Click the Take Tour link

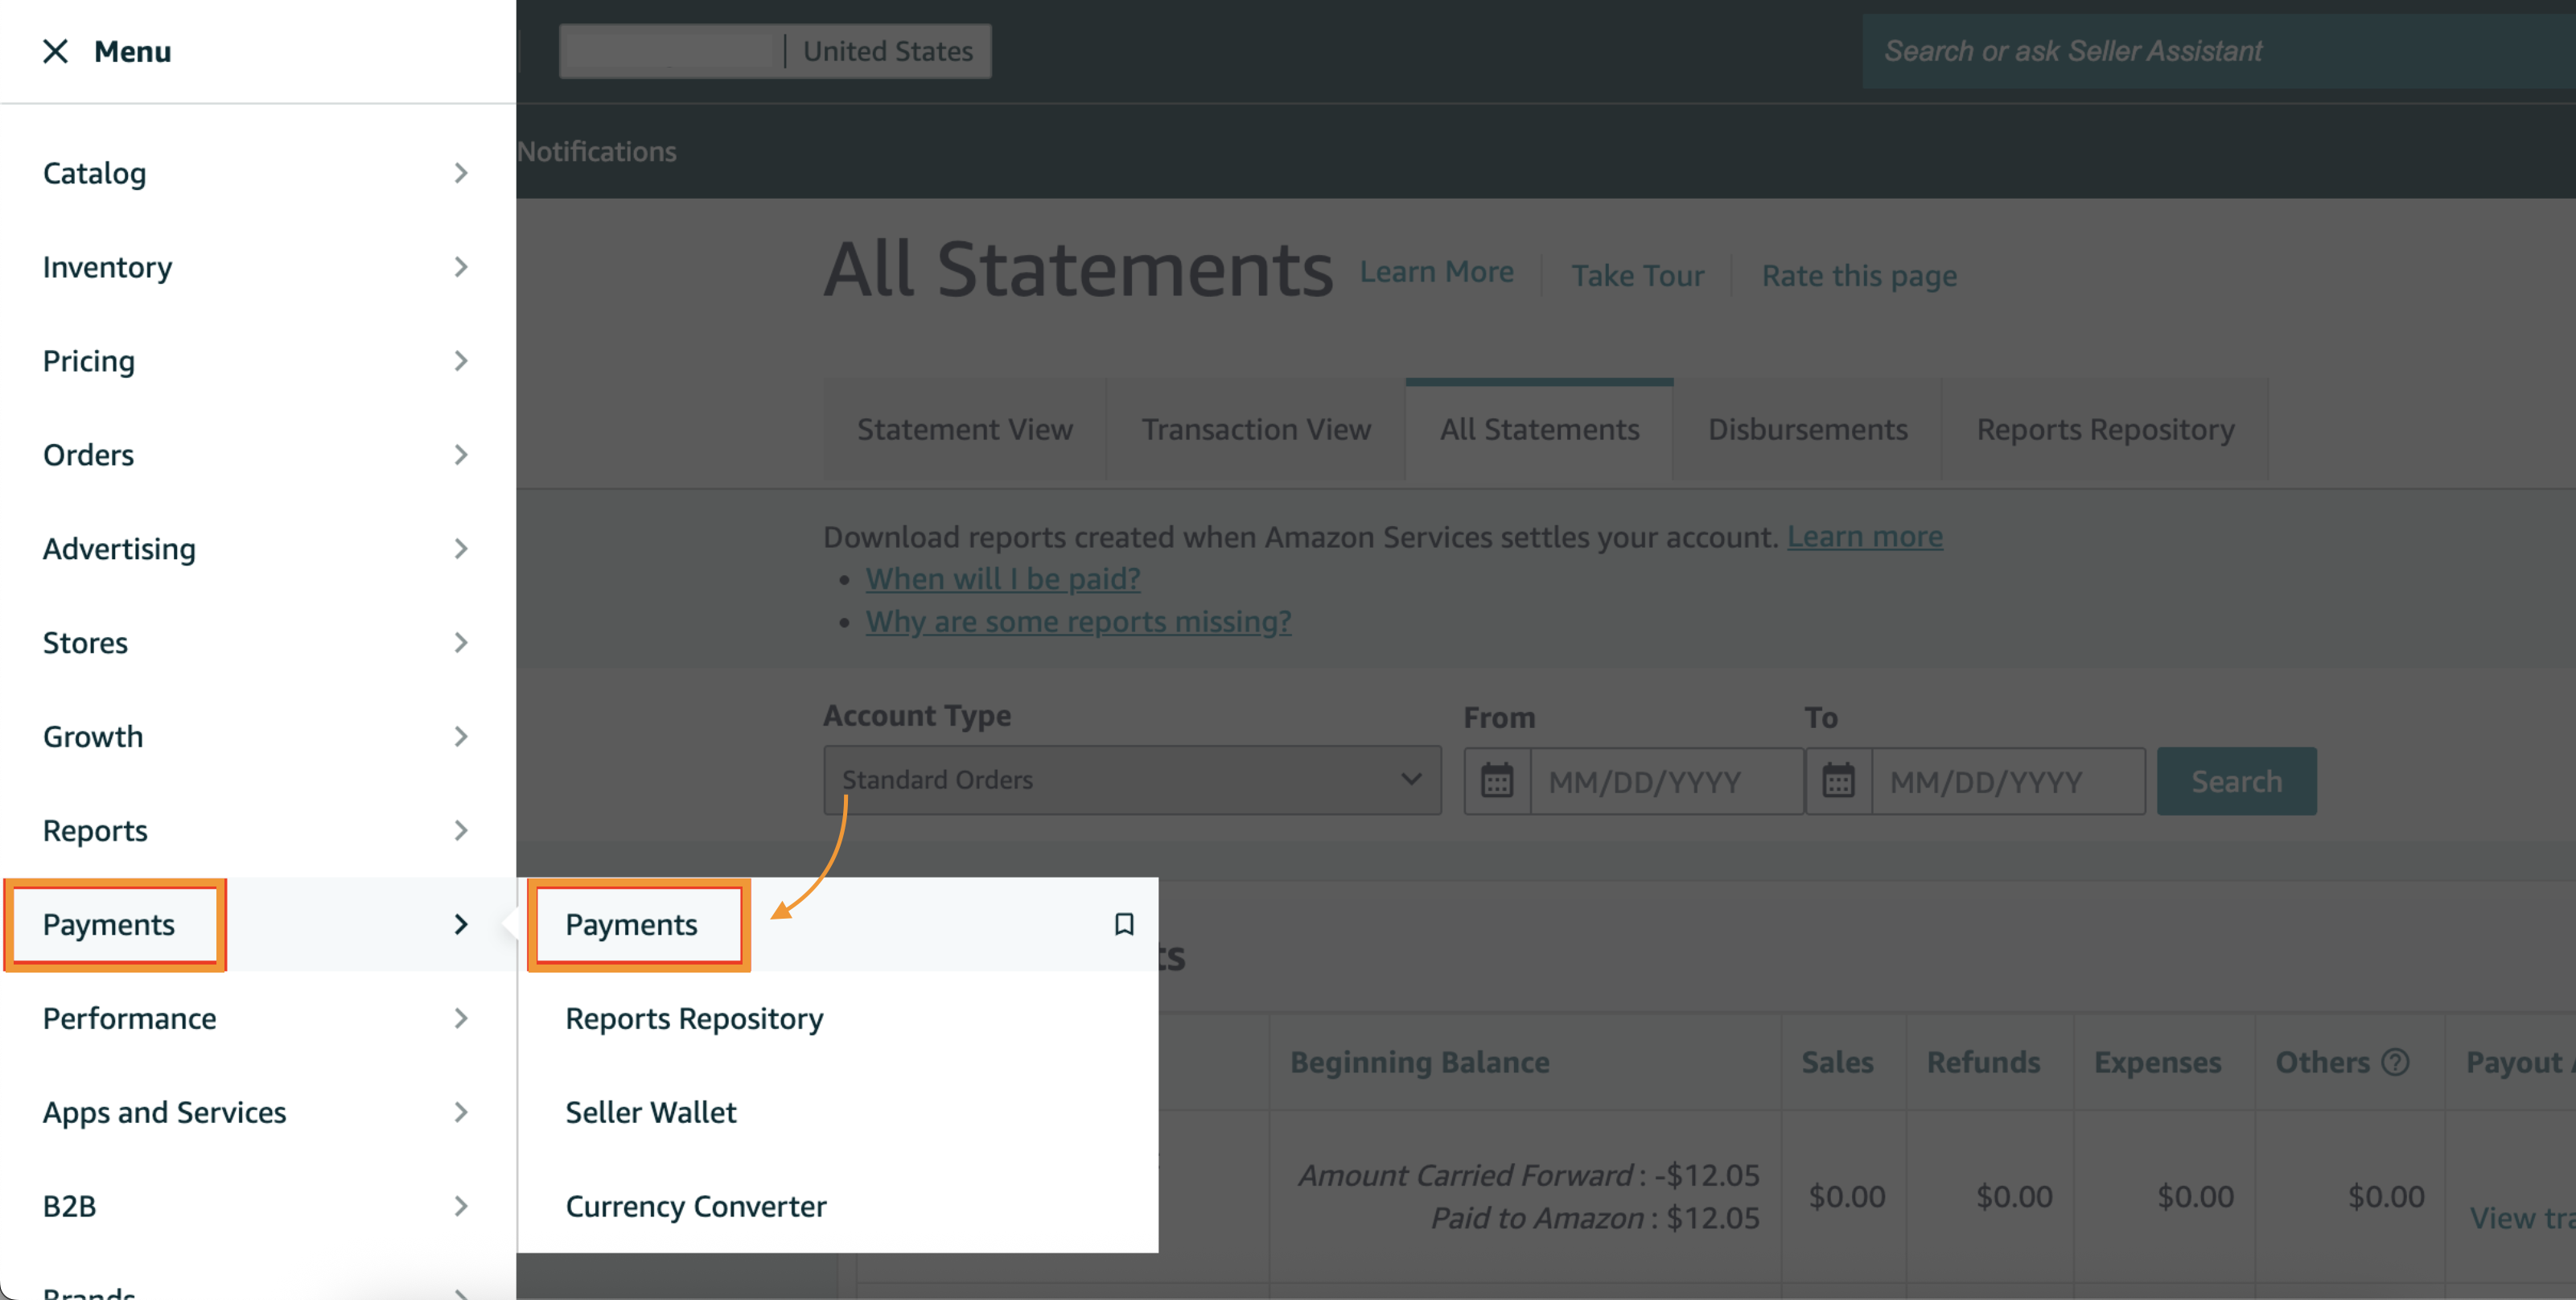[x=1637, y=276]
